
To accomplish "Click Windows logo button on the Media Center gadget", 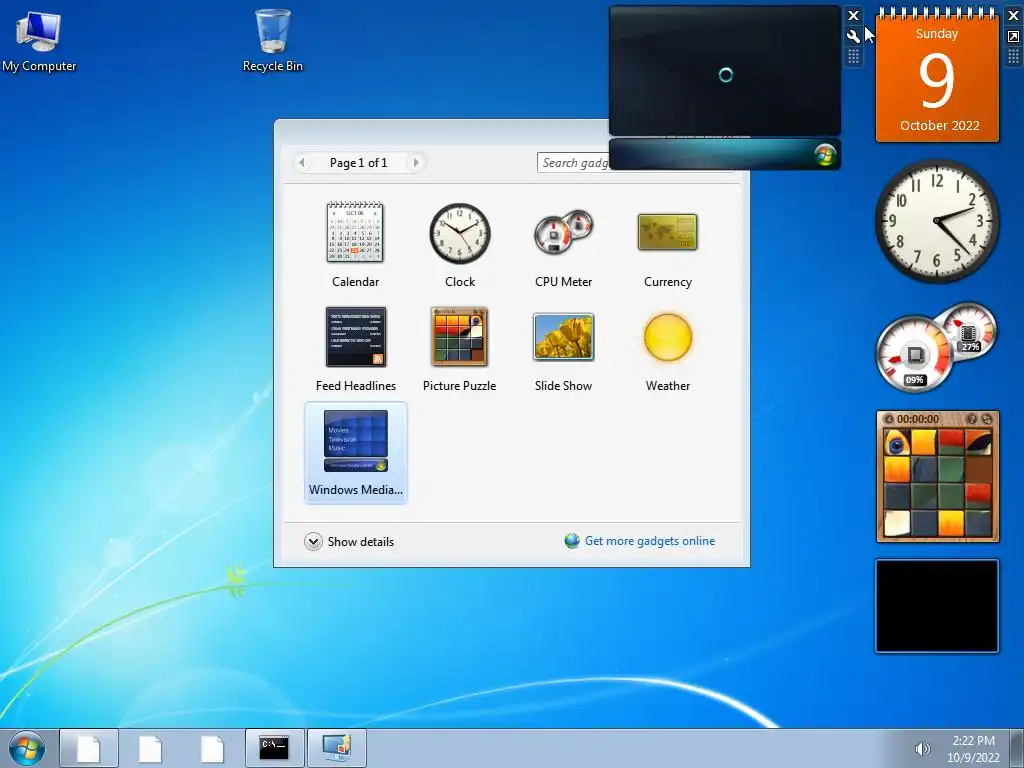I will tap(825, 155).
